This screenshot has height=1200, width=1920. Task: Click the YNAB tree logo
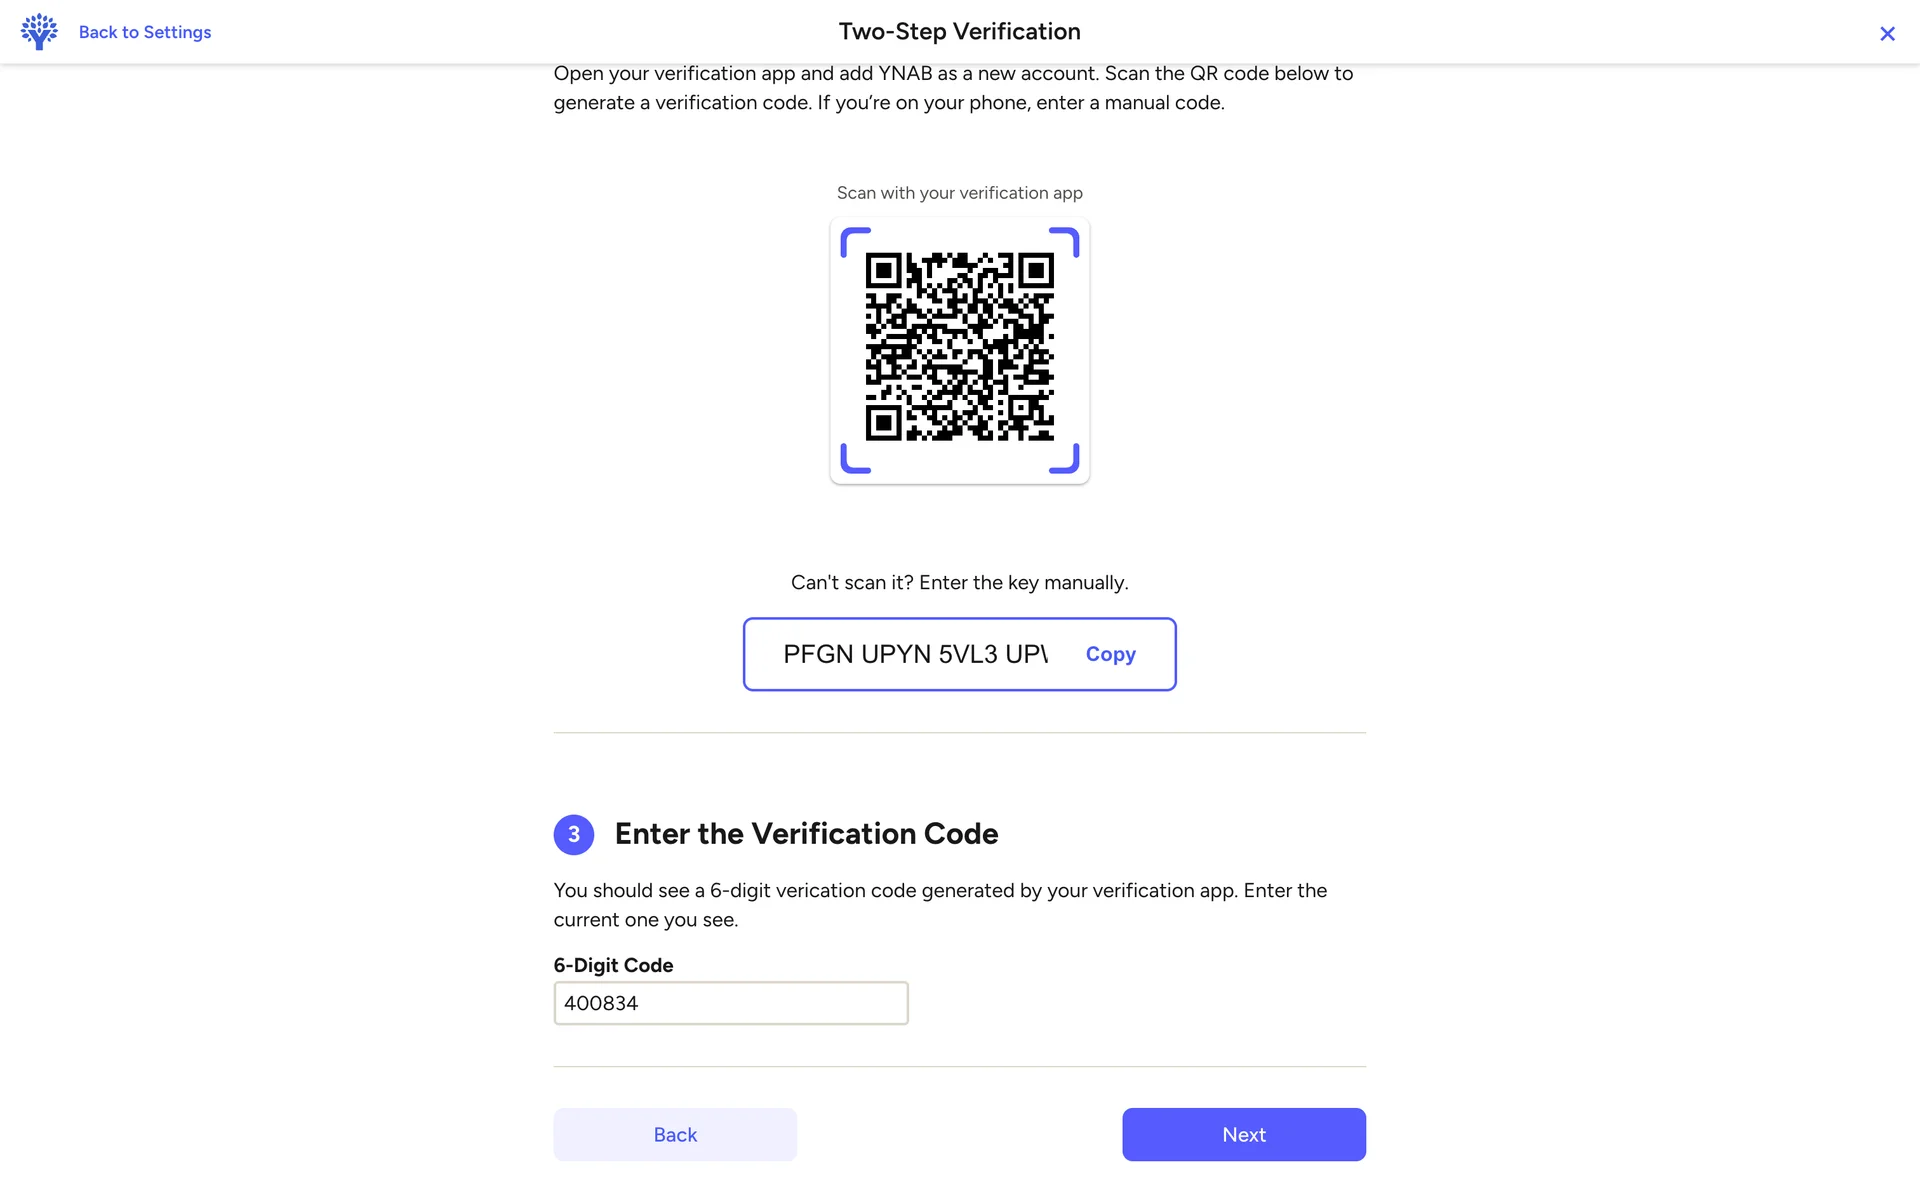pos(39,32)
